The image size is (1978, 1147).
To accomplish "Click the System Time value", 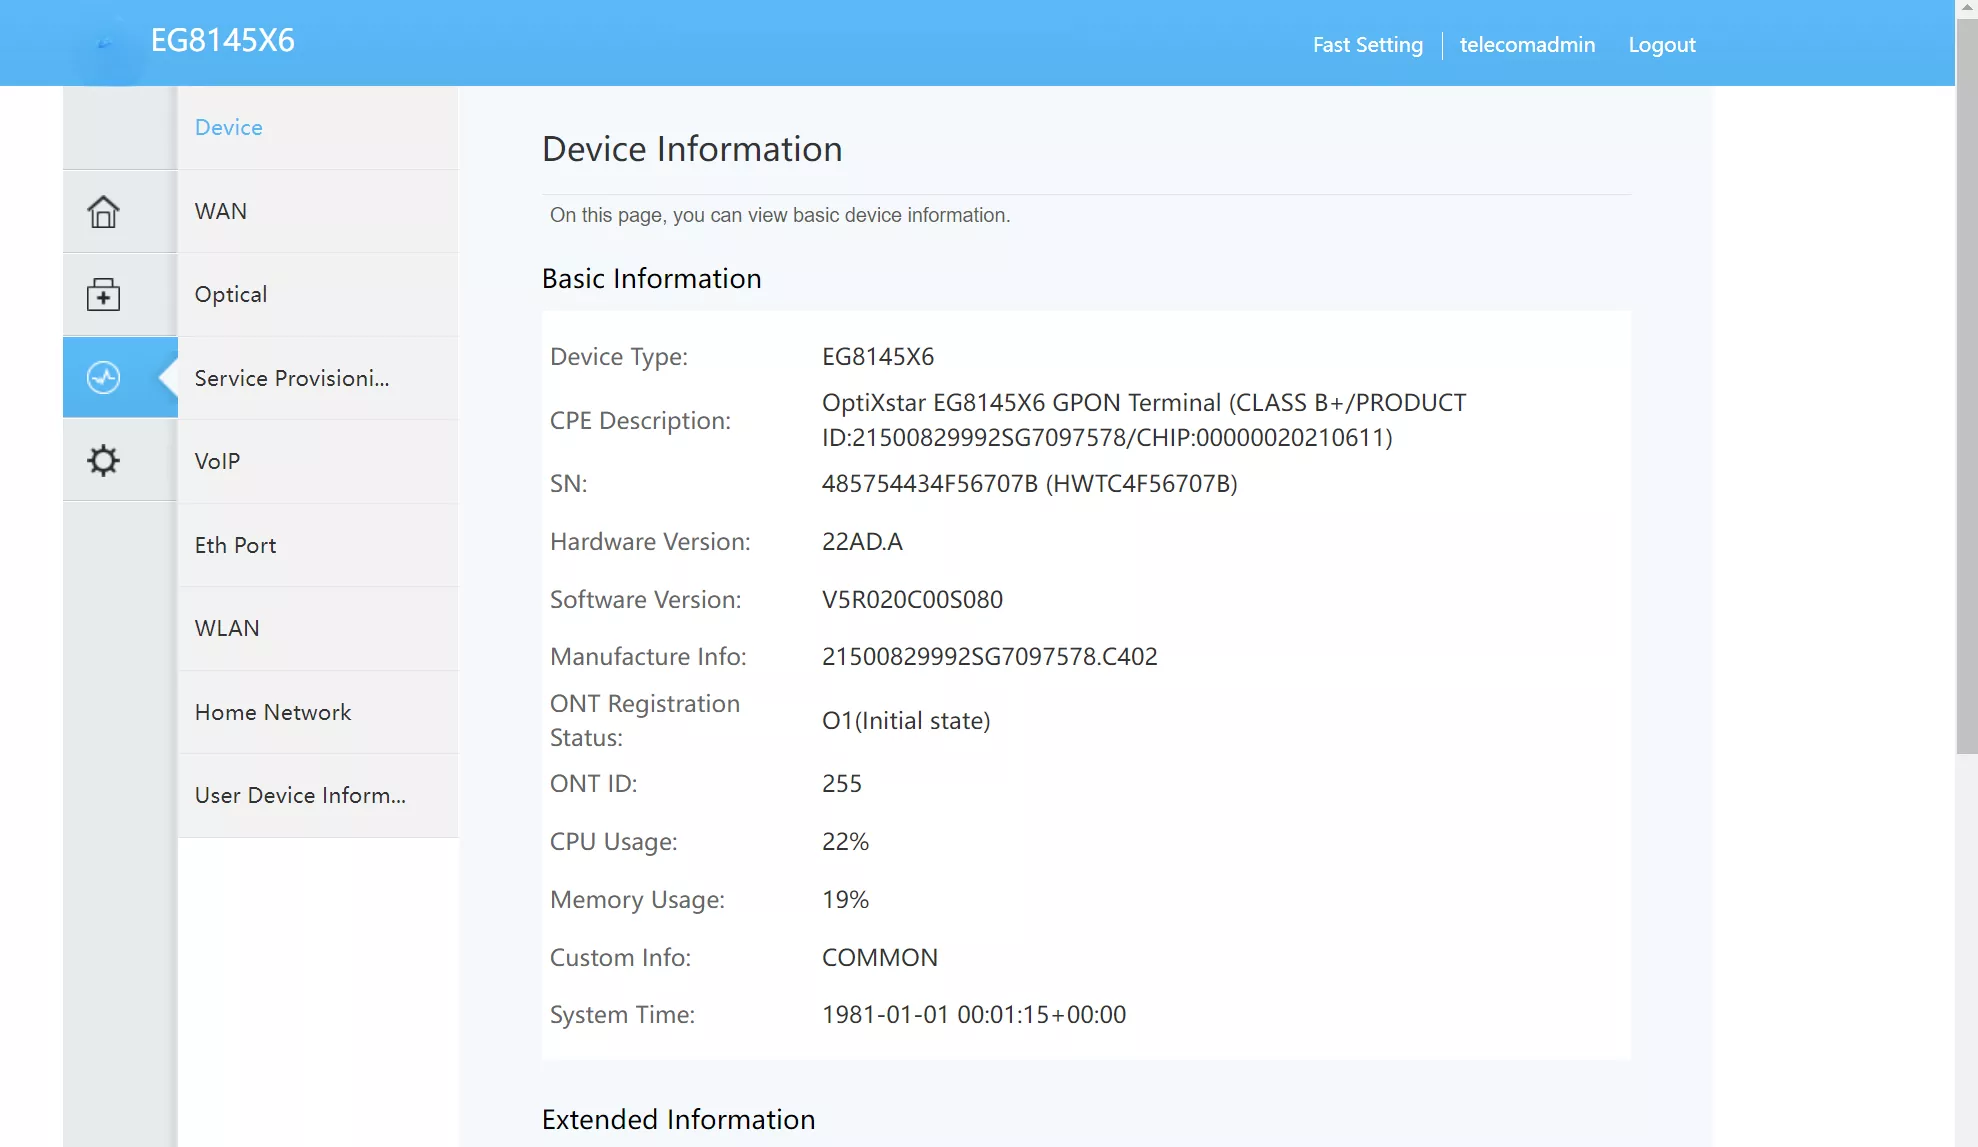I will (974, 1014).
